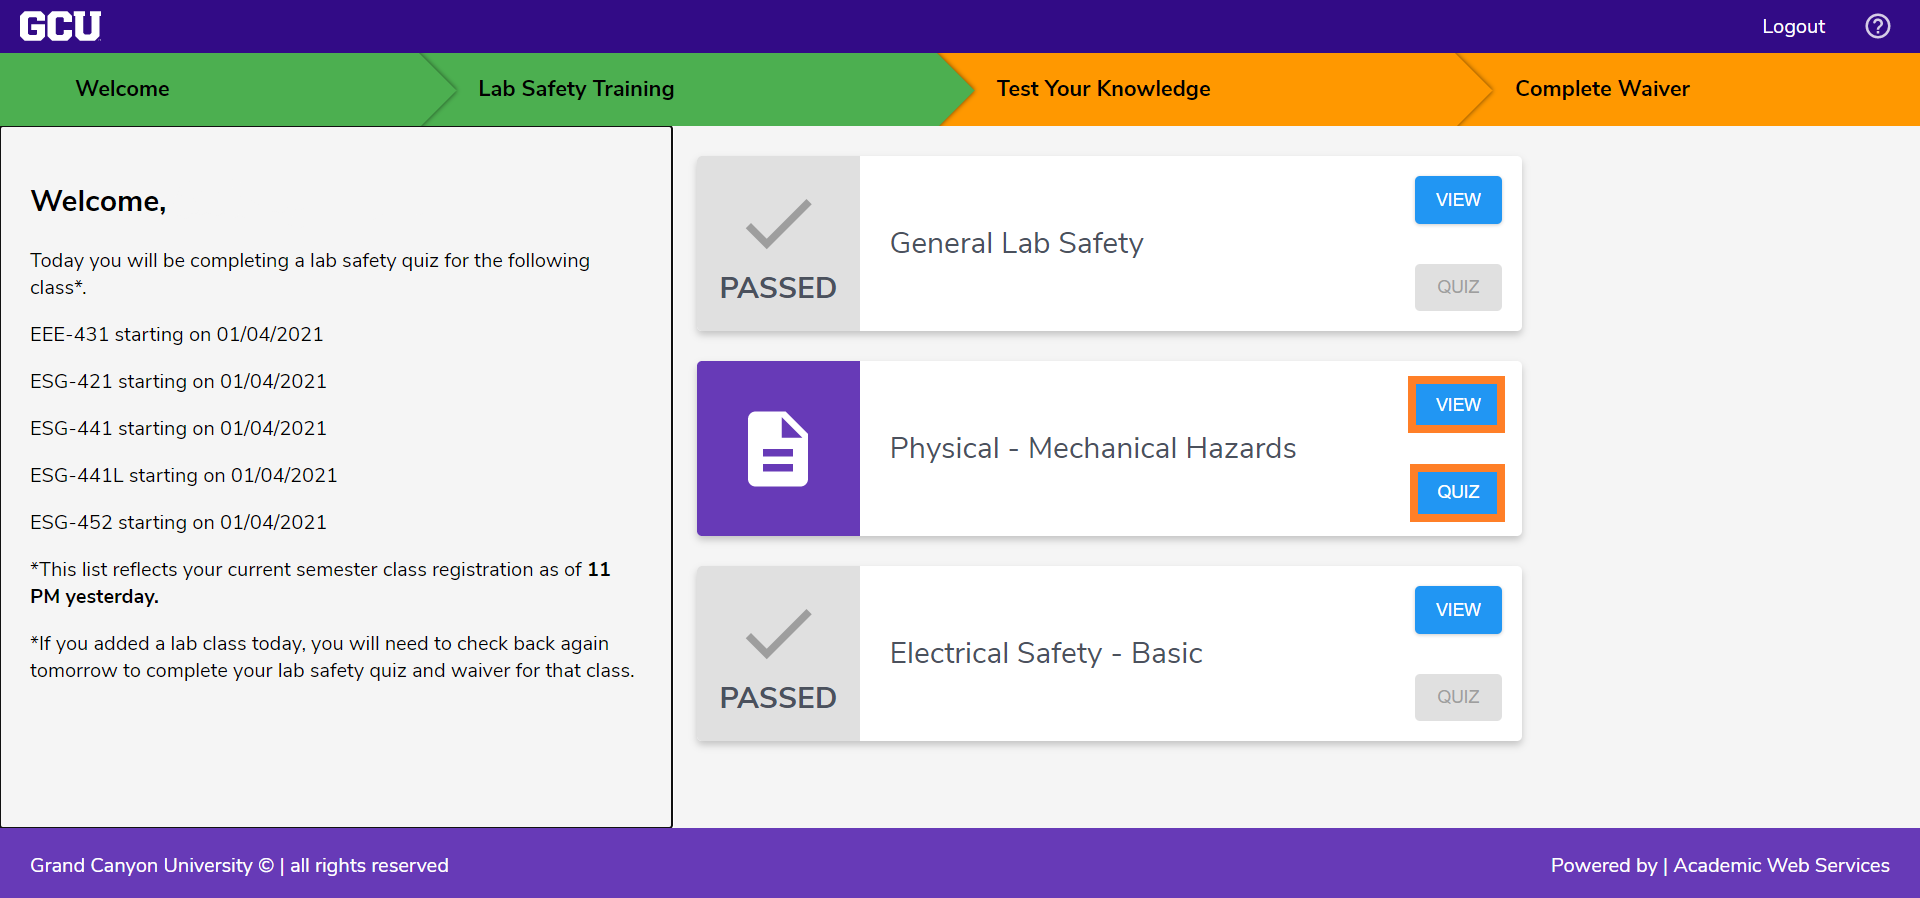View the General Lab Safety training

(1458, 200)
